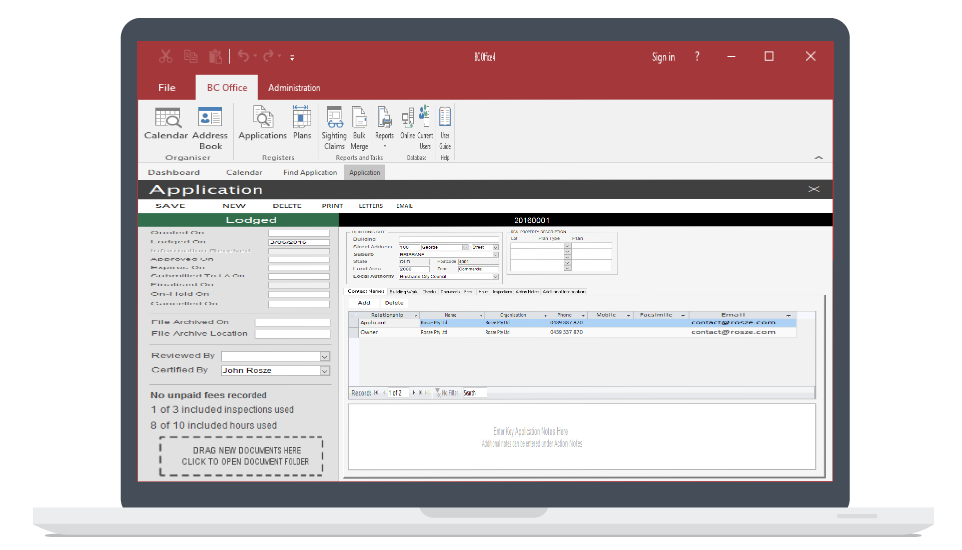
Task: Click the File Archive Location field
Action: pos(292,334)
